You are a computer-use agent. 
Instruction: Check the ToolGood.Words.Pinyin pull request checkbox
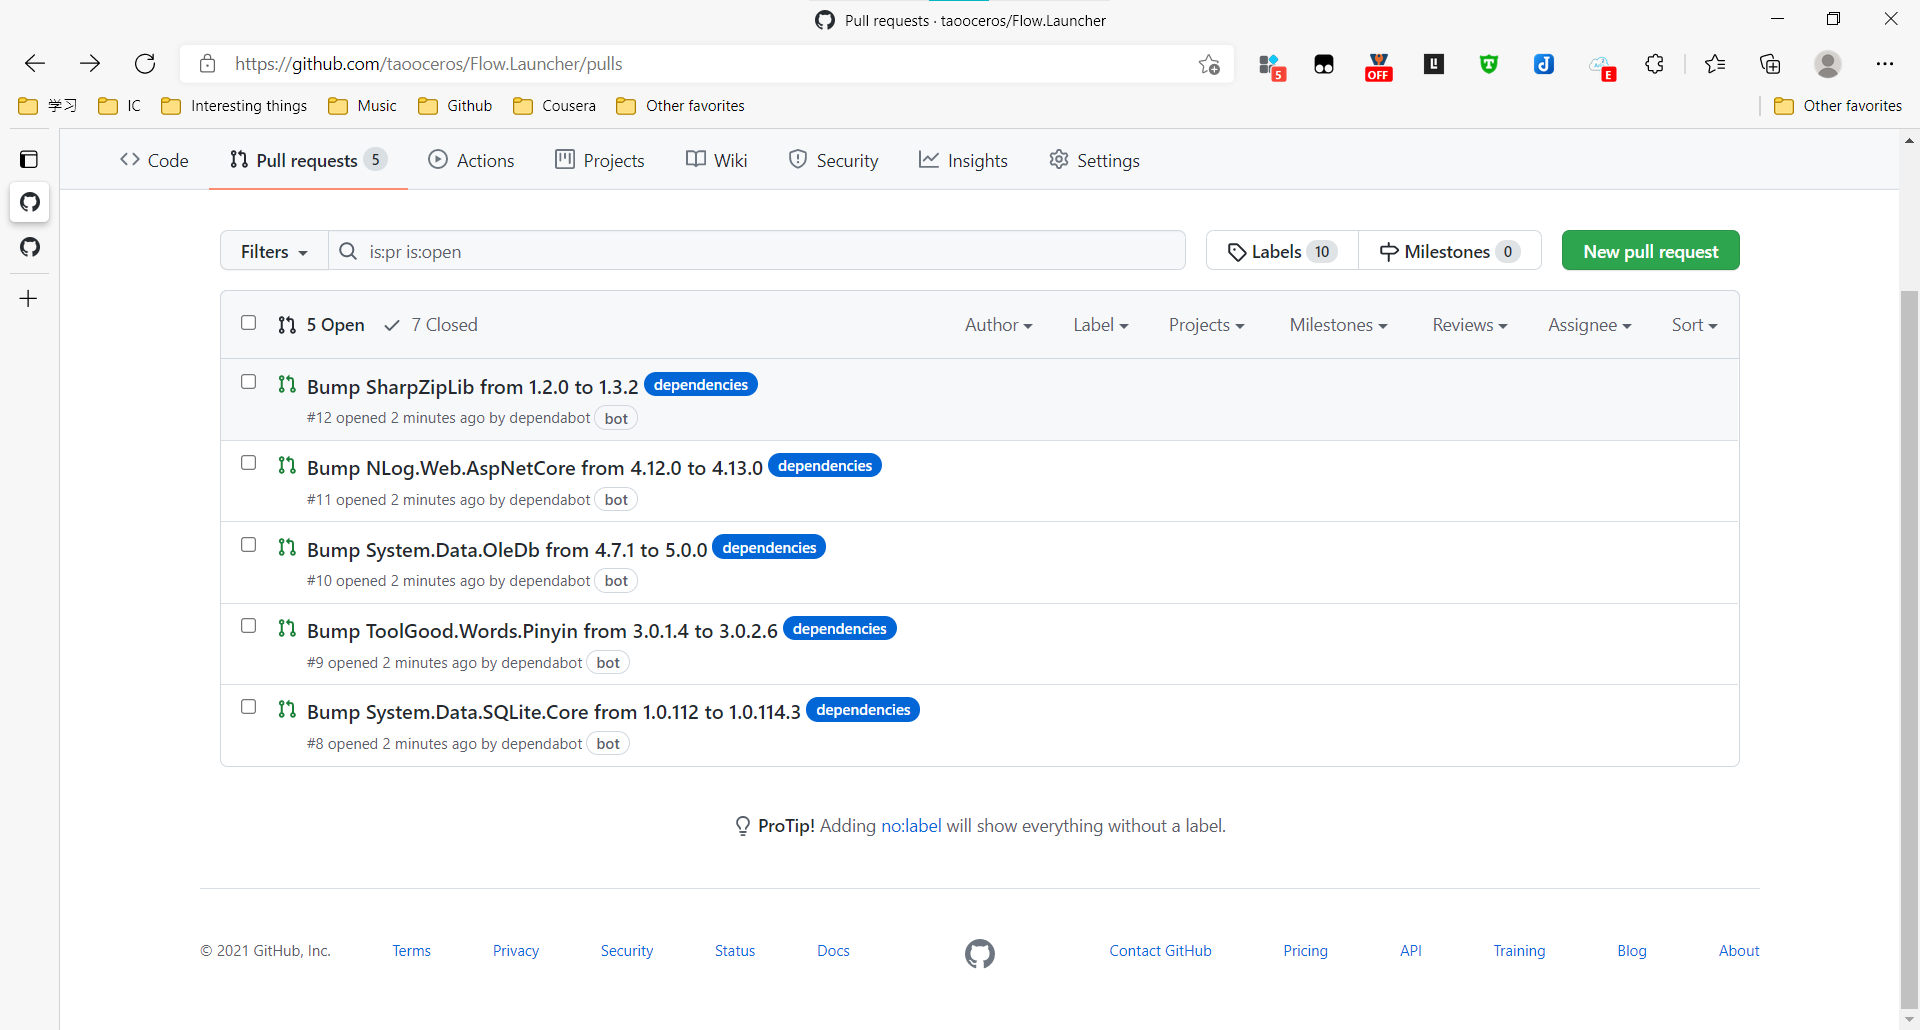click(249, 626)
